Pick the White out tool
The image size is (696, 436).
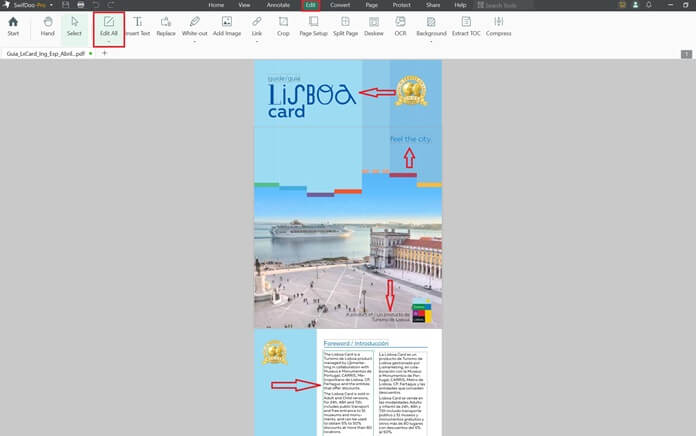point(194,26)
